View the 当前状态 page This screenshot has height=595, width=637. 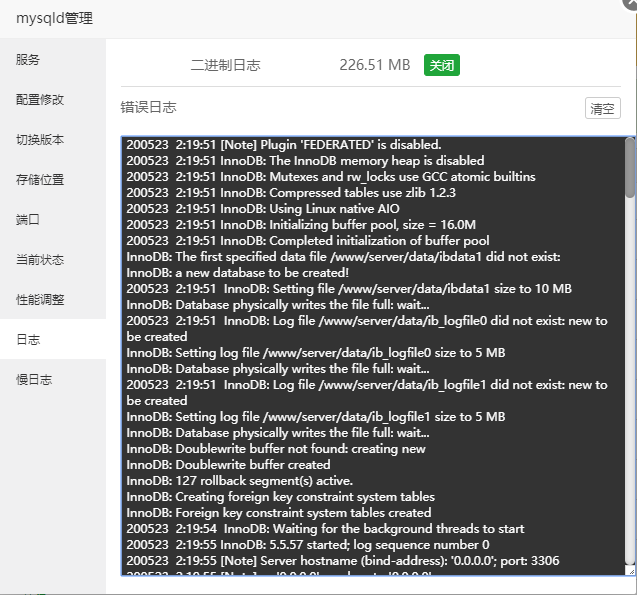click(40, 260)
